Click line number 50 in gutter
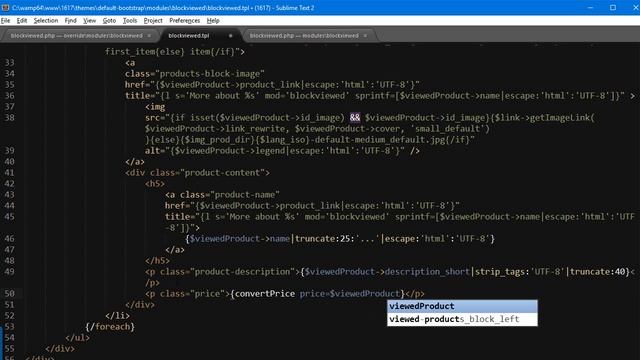 (x=9, y=293)
